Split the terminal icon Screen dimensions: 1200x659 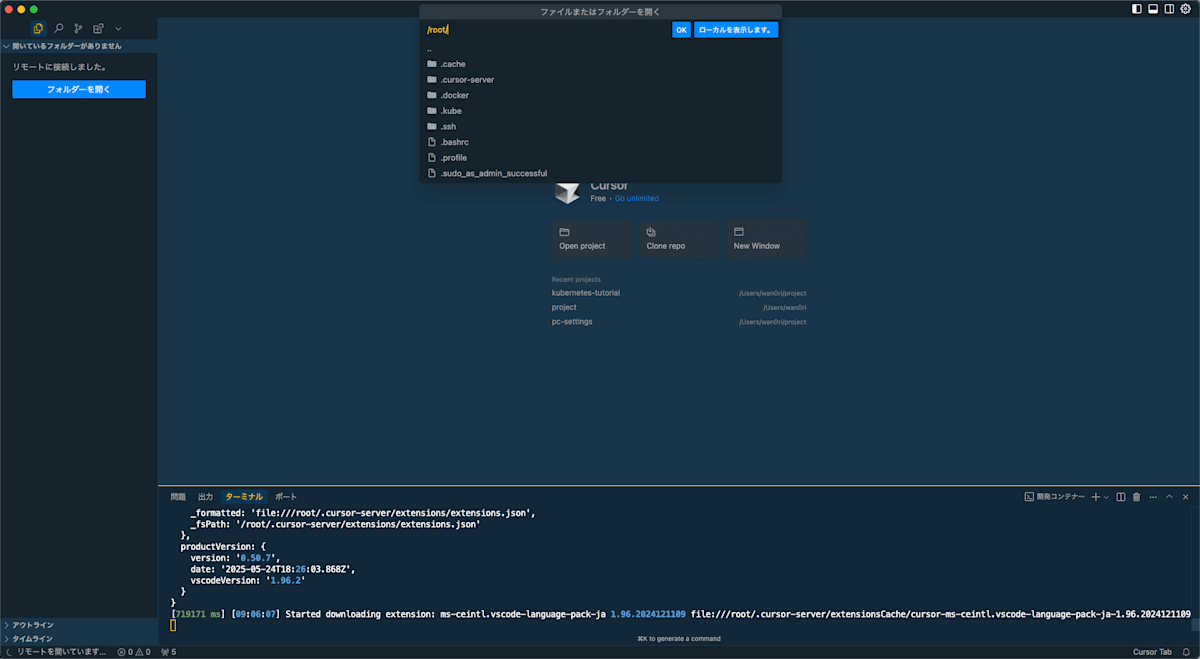(x=1121, y=497)
